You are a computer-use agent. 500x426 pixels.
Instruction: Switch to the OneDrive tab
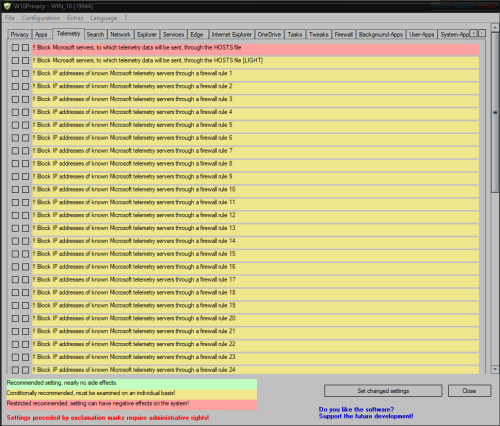point(269,34)
